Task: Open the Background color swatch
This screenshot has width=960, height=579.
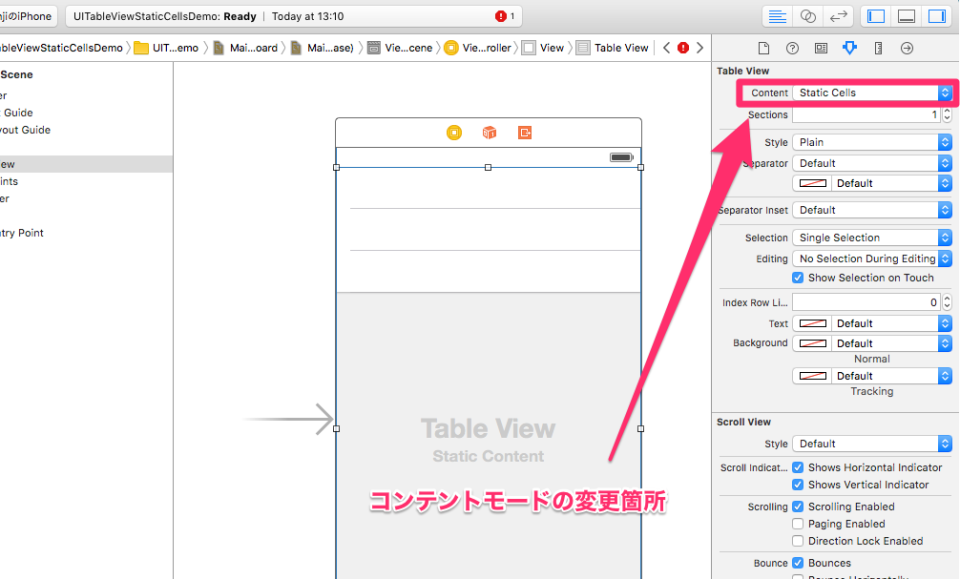Action: 812,343
